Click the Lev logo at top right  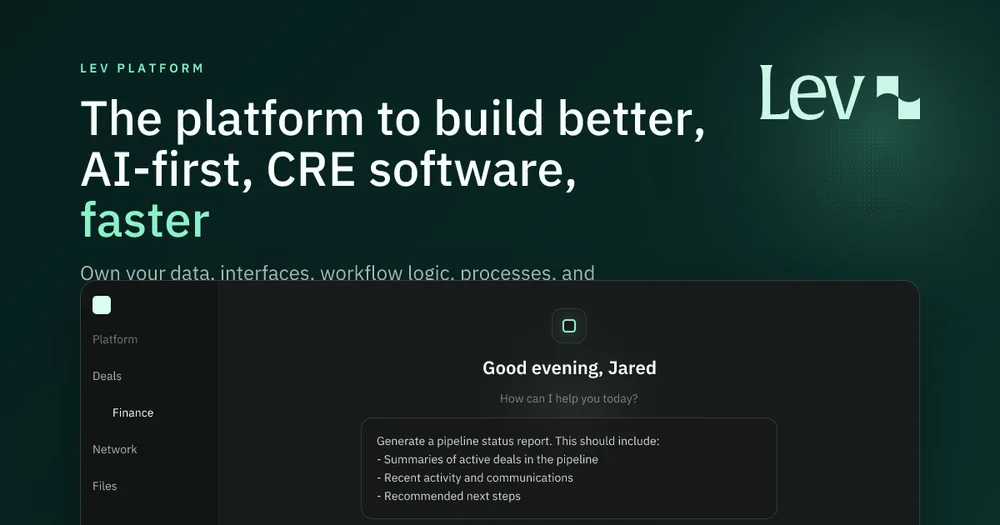pyautogui.click(x=839, y=93)
